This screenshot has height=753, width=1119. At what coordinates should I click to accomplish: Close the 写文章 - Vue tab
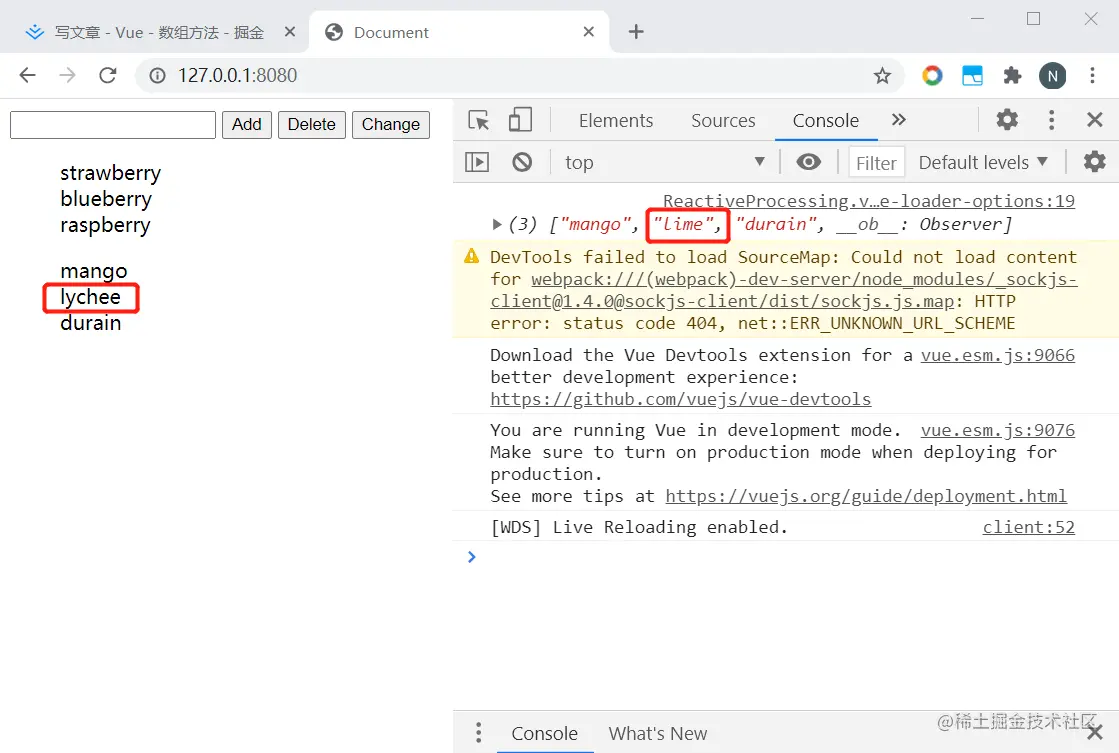coord(290,31)
